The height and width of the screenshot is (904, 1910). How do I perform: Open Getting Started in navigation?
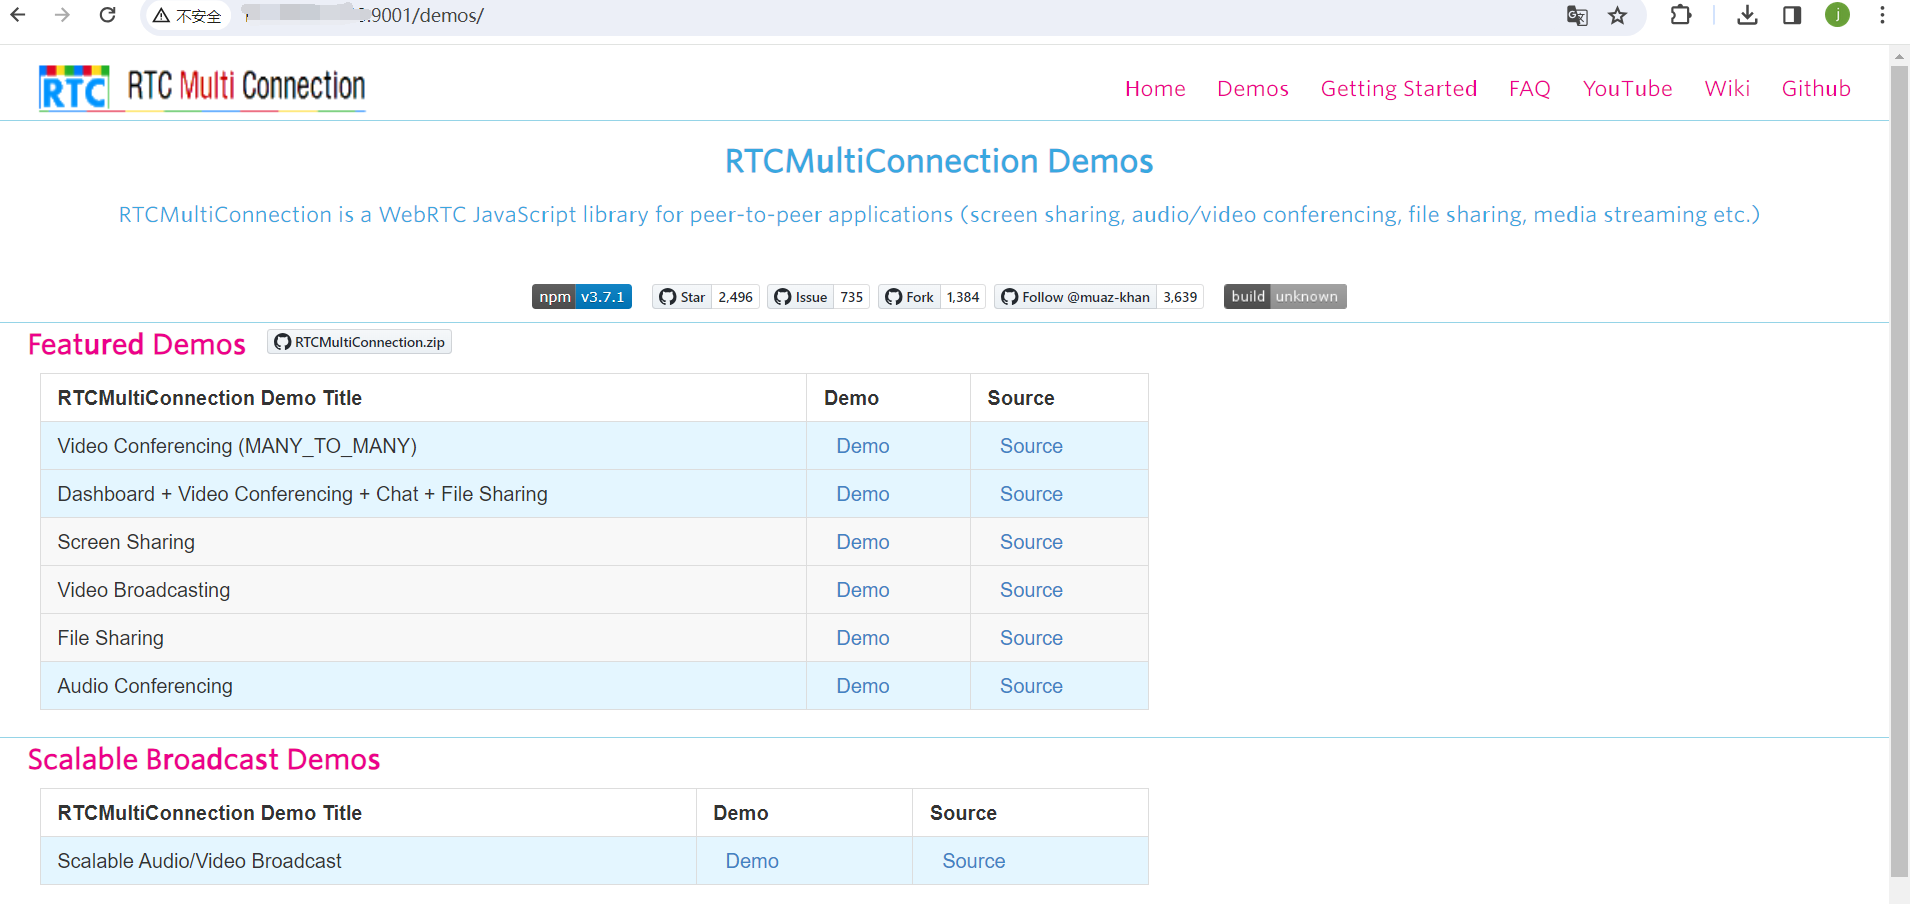[x=1399, y=89]
